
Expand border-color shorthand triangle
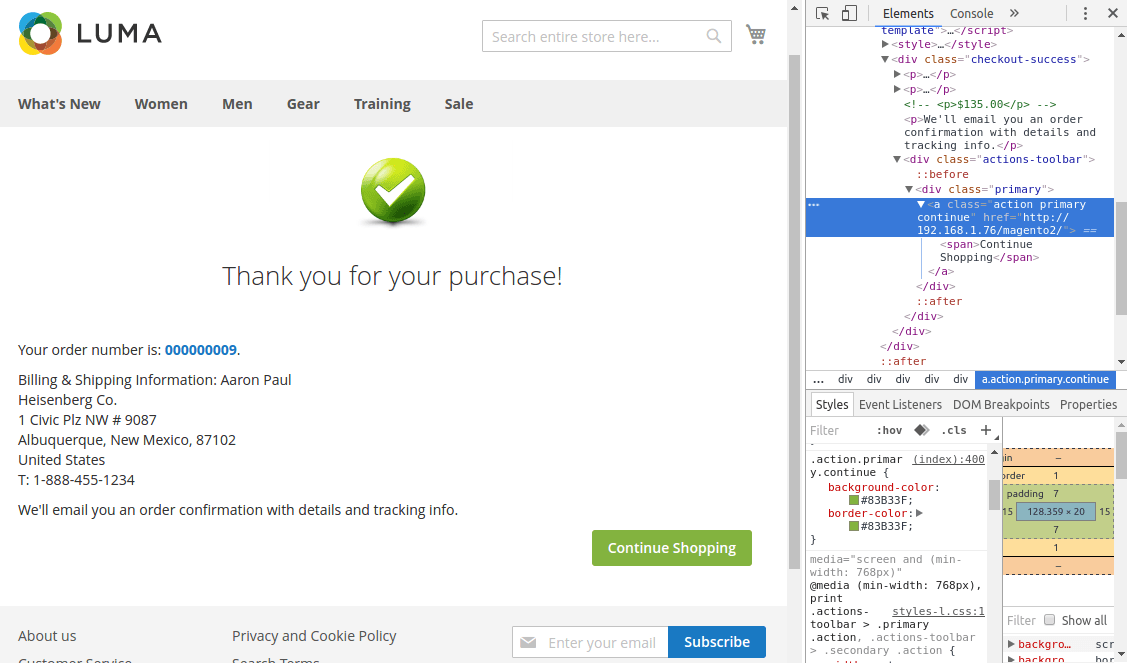919,513
